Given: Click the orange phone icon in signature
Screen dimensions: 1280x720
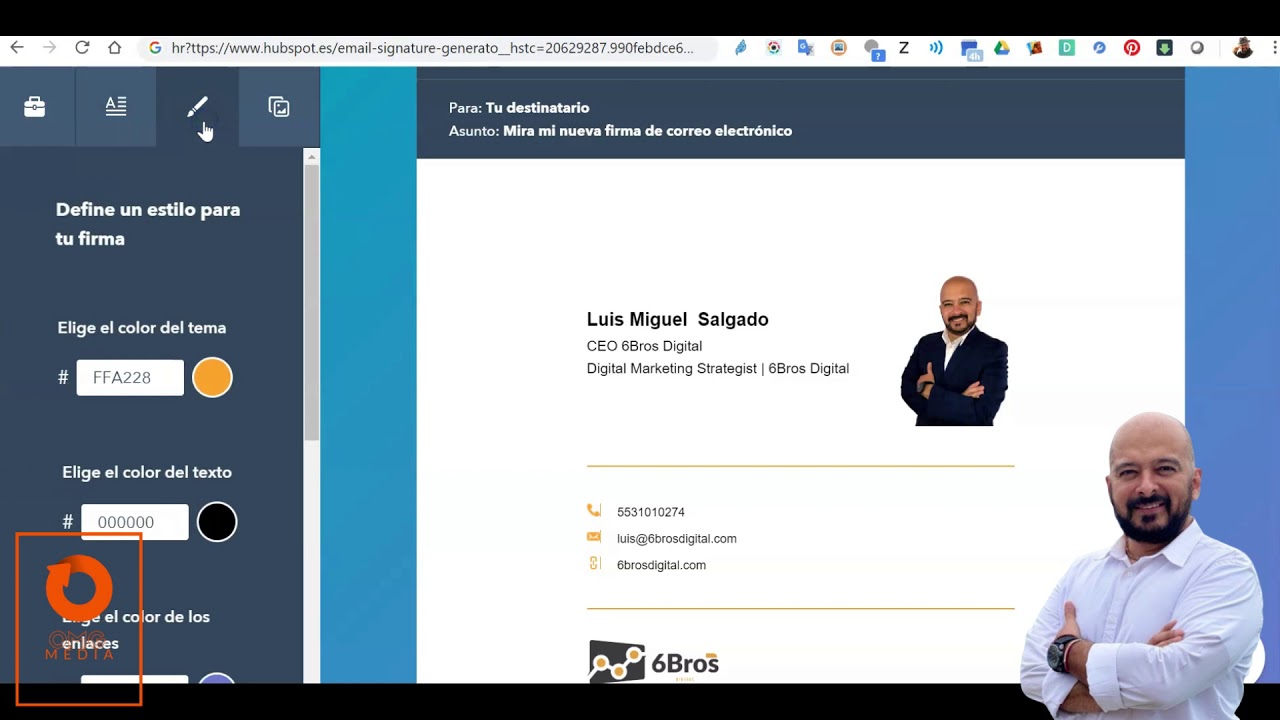Looking at the screenshot, I should 594,511.
